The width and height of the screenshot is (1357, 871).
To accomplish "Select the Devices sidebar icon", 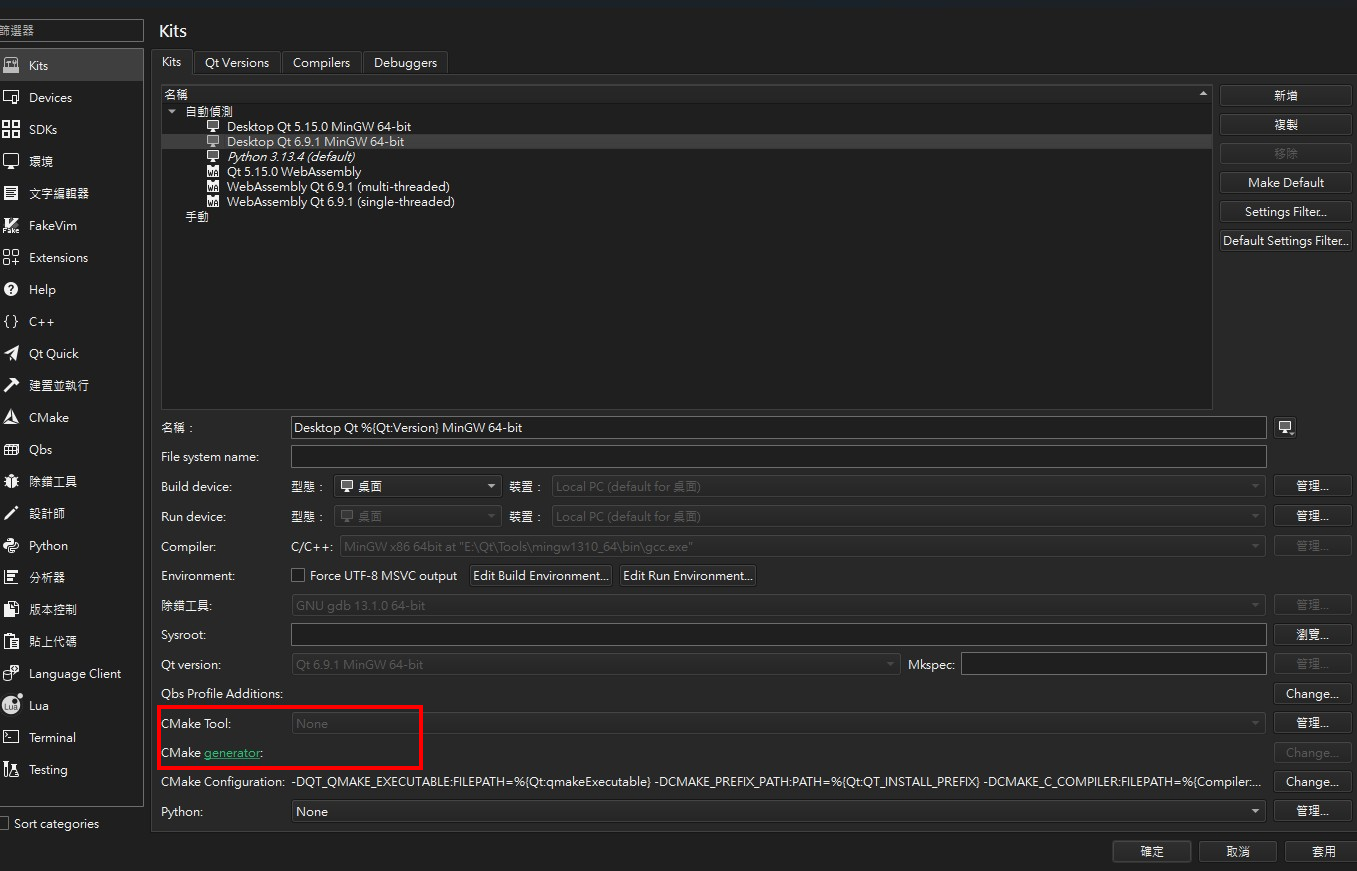I will click(11, 97).
